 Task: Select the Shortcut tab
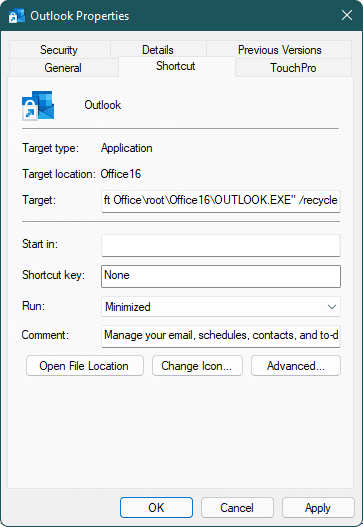[176, 66]
